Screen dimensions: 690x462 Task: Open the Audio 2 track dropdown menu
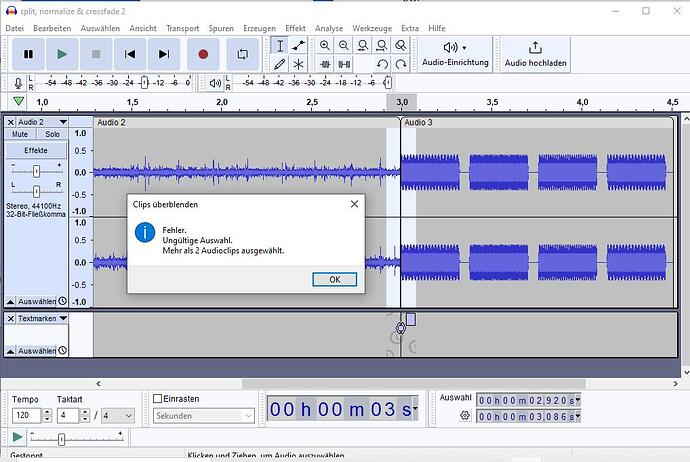pos(63,122)
